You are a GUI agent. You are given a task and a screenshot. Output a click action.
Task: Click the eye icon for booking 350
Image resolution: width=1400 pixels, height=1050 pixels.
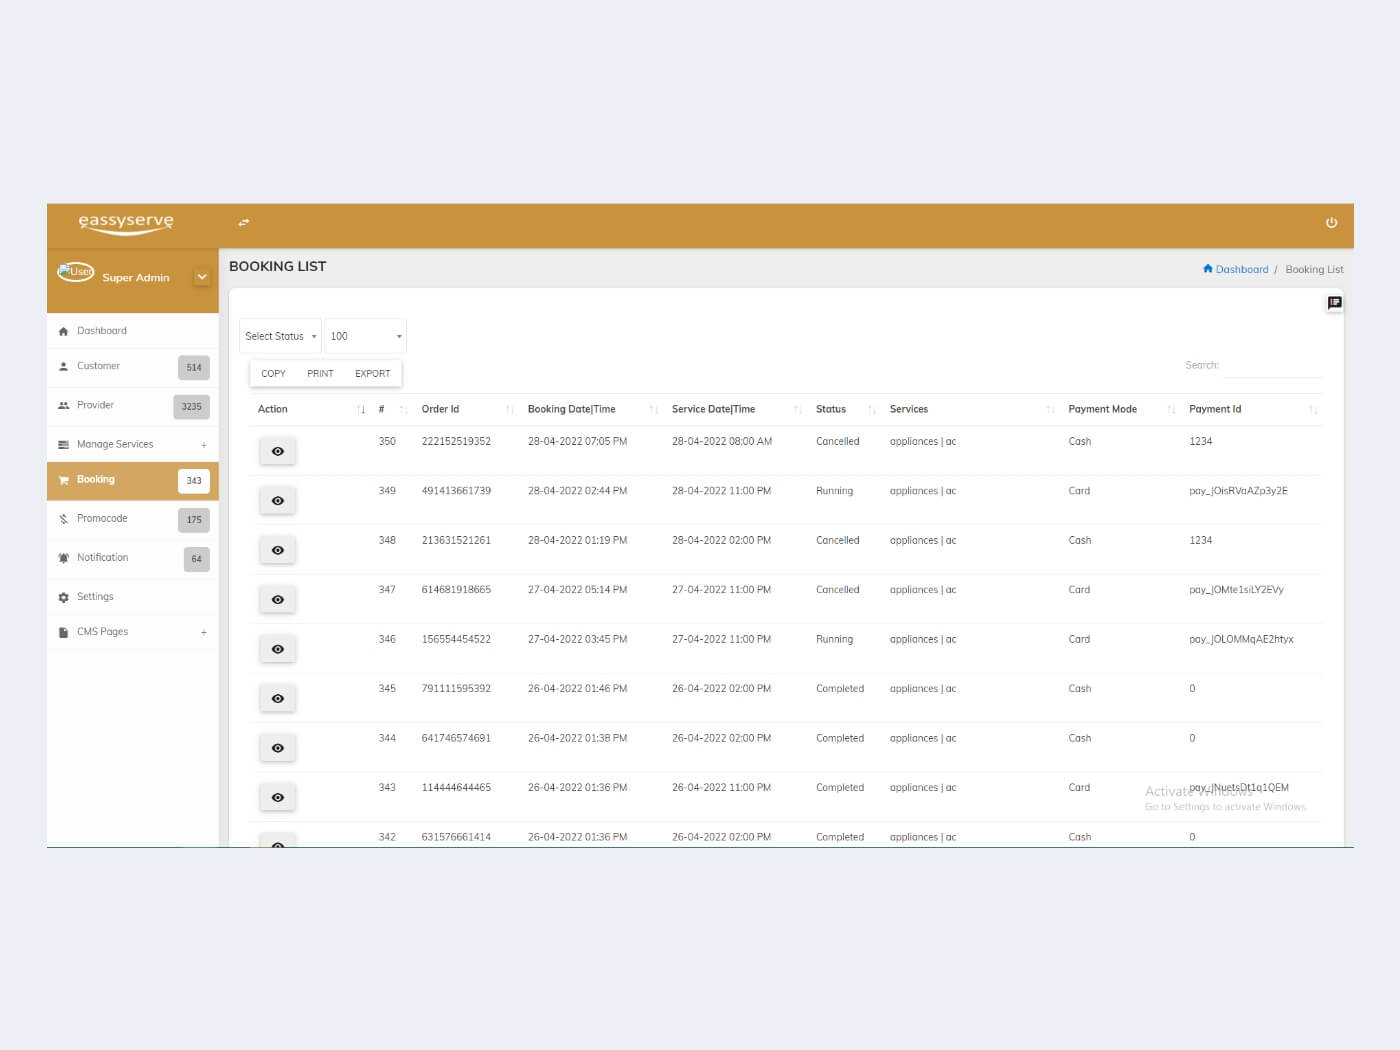[278, 452]
